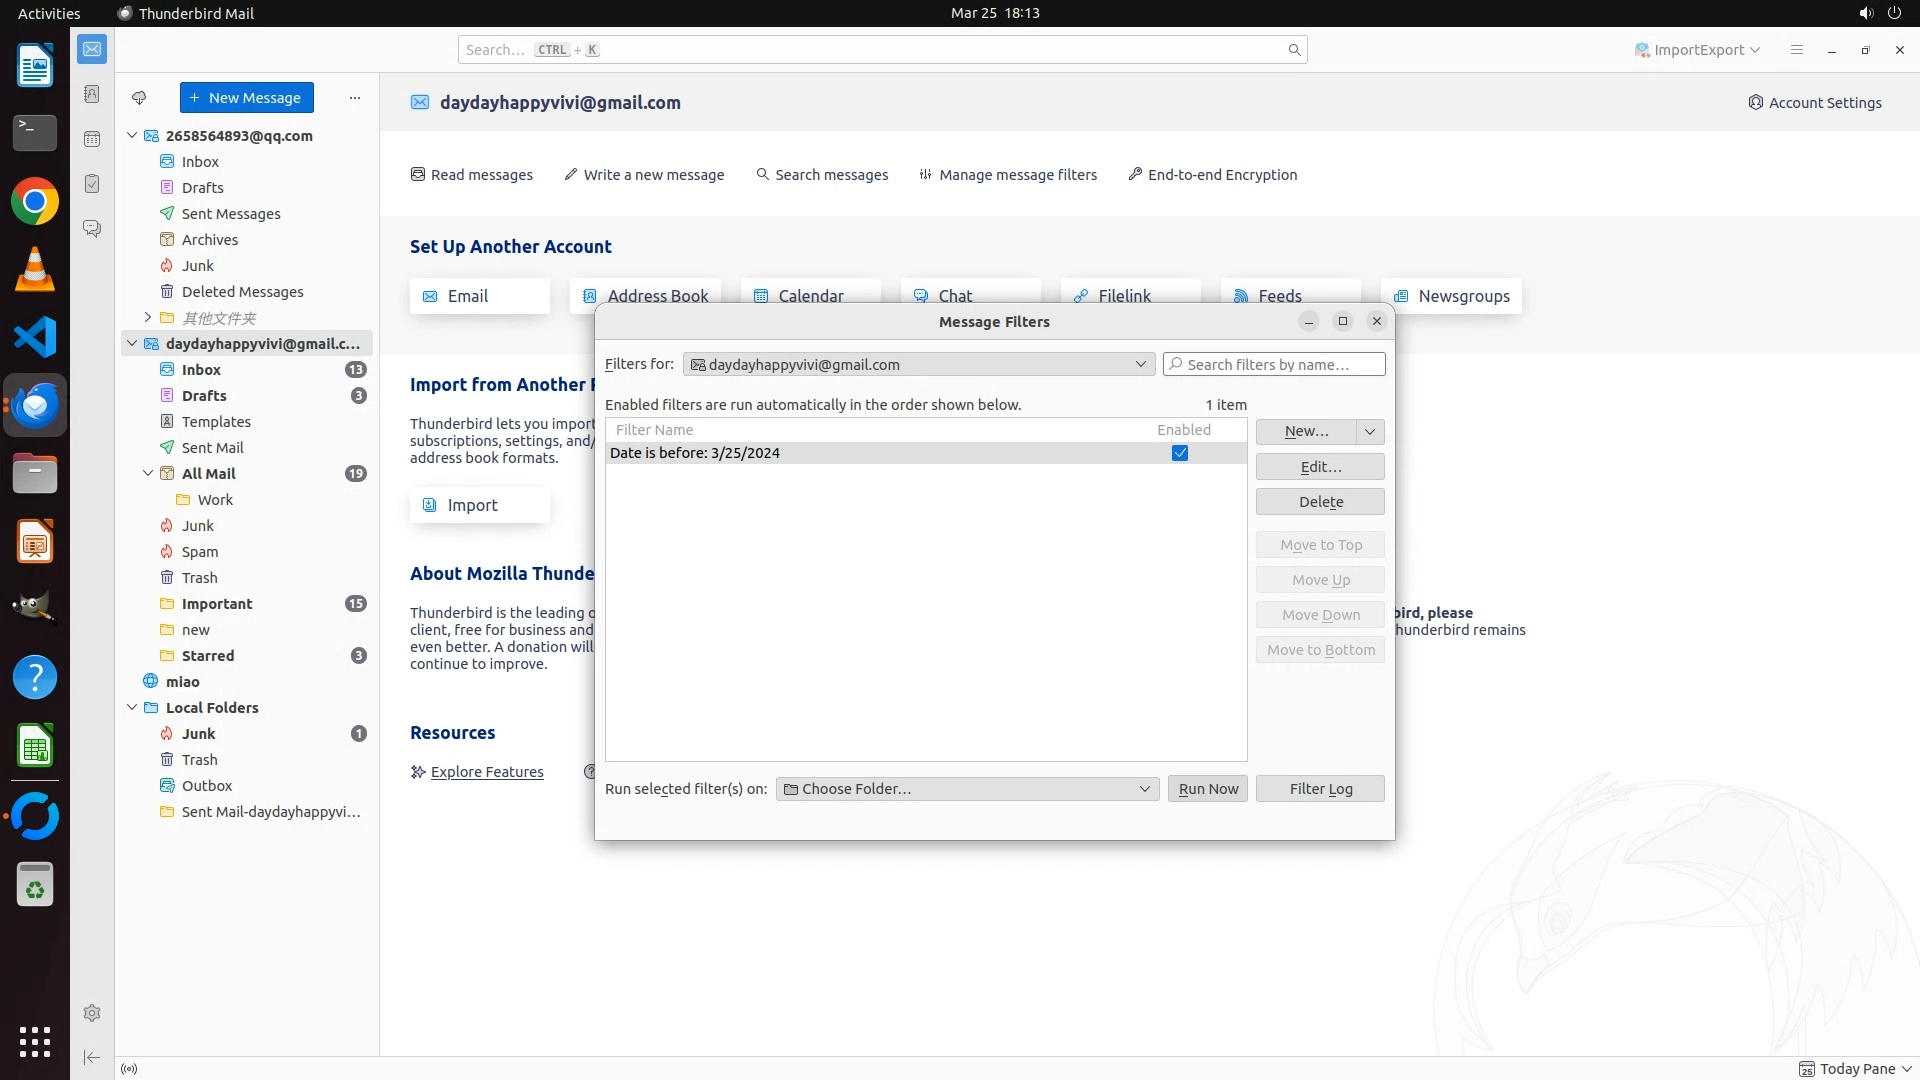Select the Important folder

(x=217, y=604)
